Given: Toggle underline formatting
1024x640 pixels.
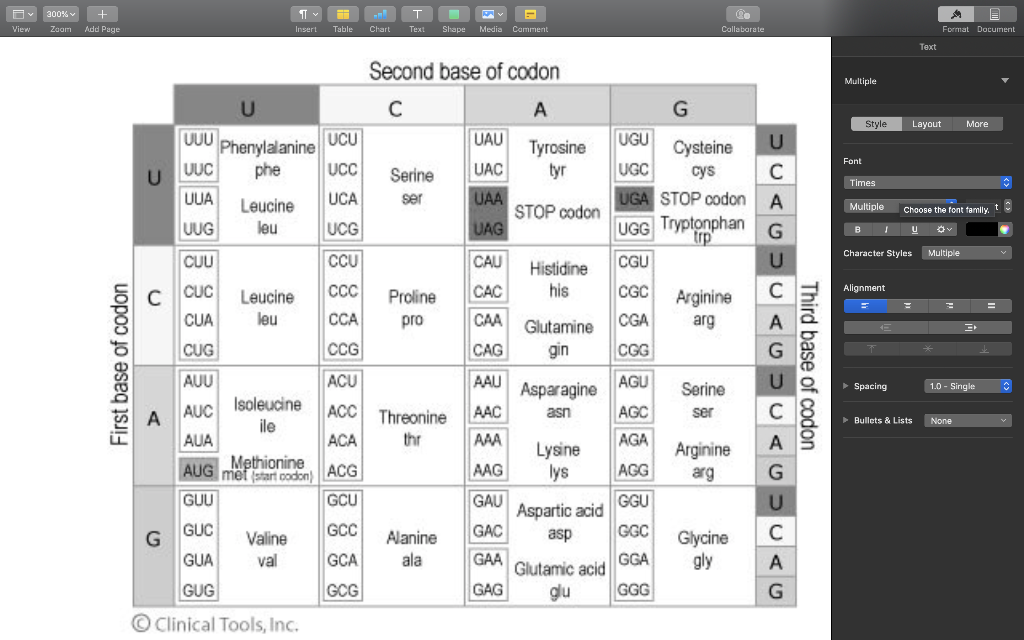Looking at the screenshot, I should pyautogui.click(x=913, y=229).
